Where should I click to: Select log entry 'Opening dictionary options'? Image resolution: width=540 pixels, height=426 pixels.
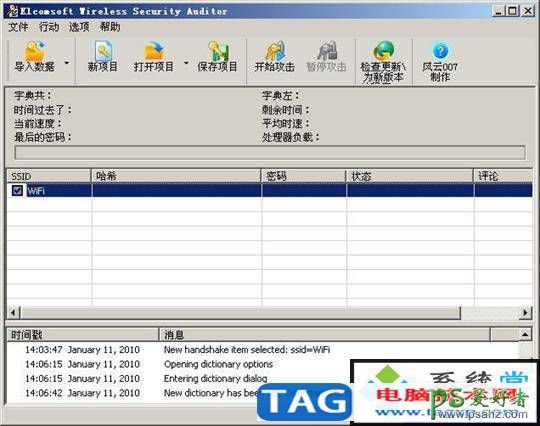(x=218, y=364)
